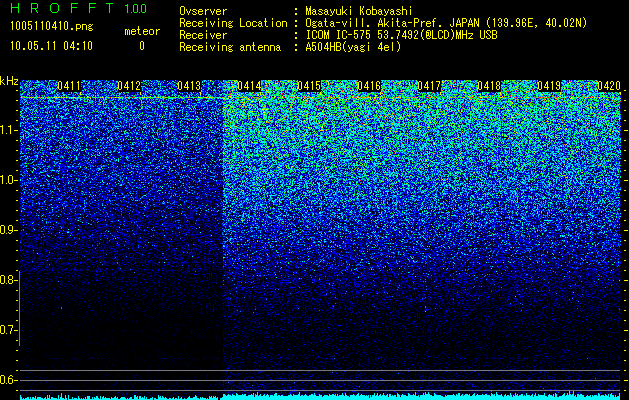
Task: Select the ICOM IC-575 receiver frequency text
Action: (402, 35)
